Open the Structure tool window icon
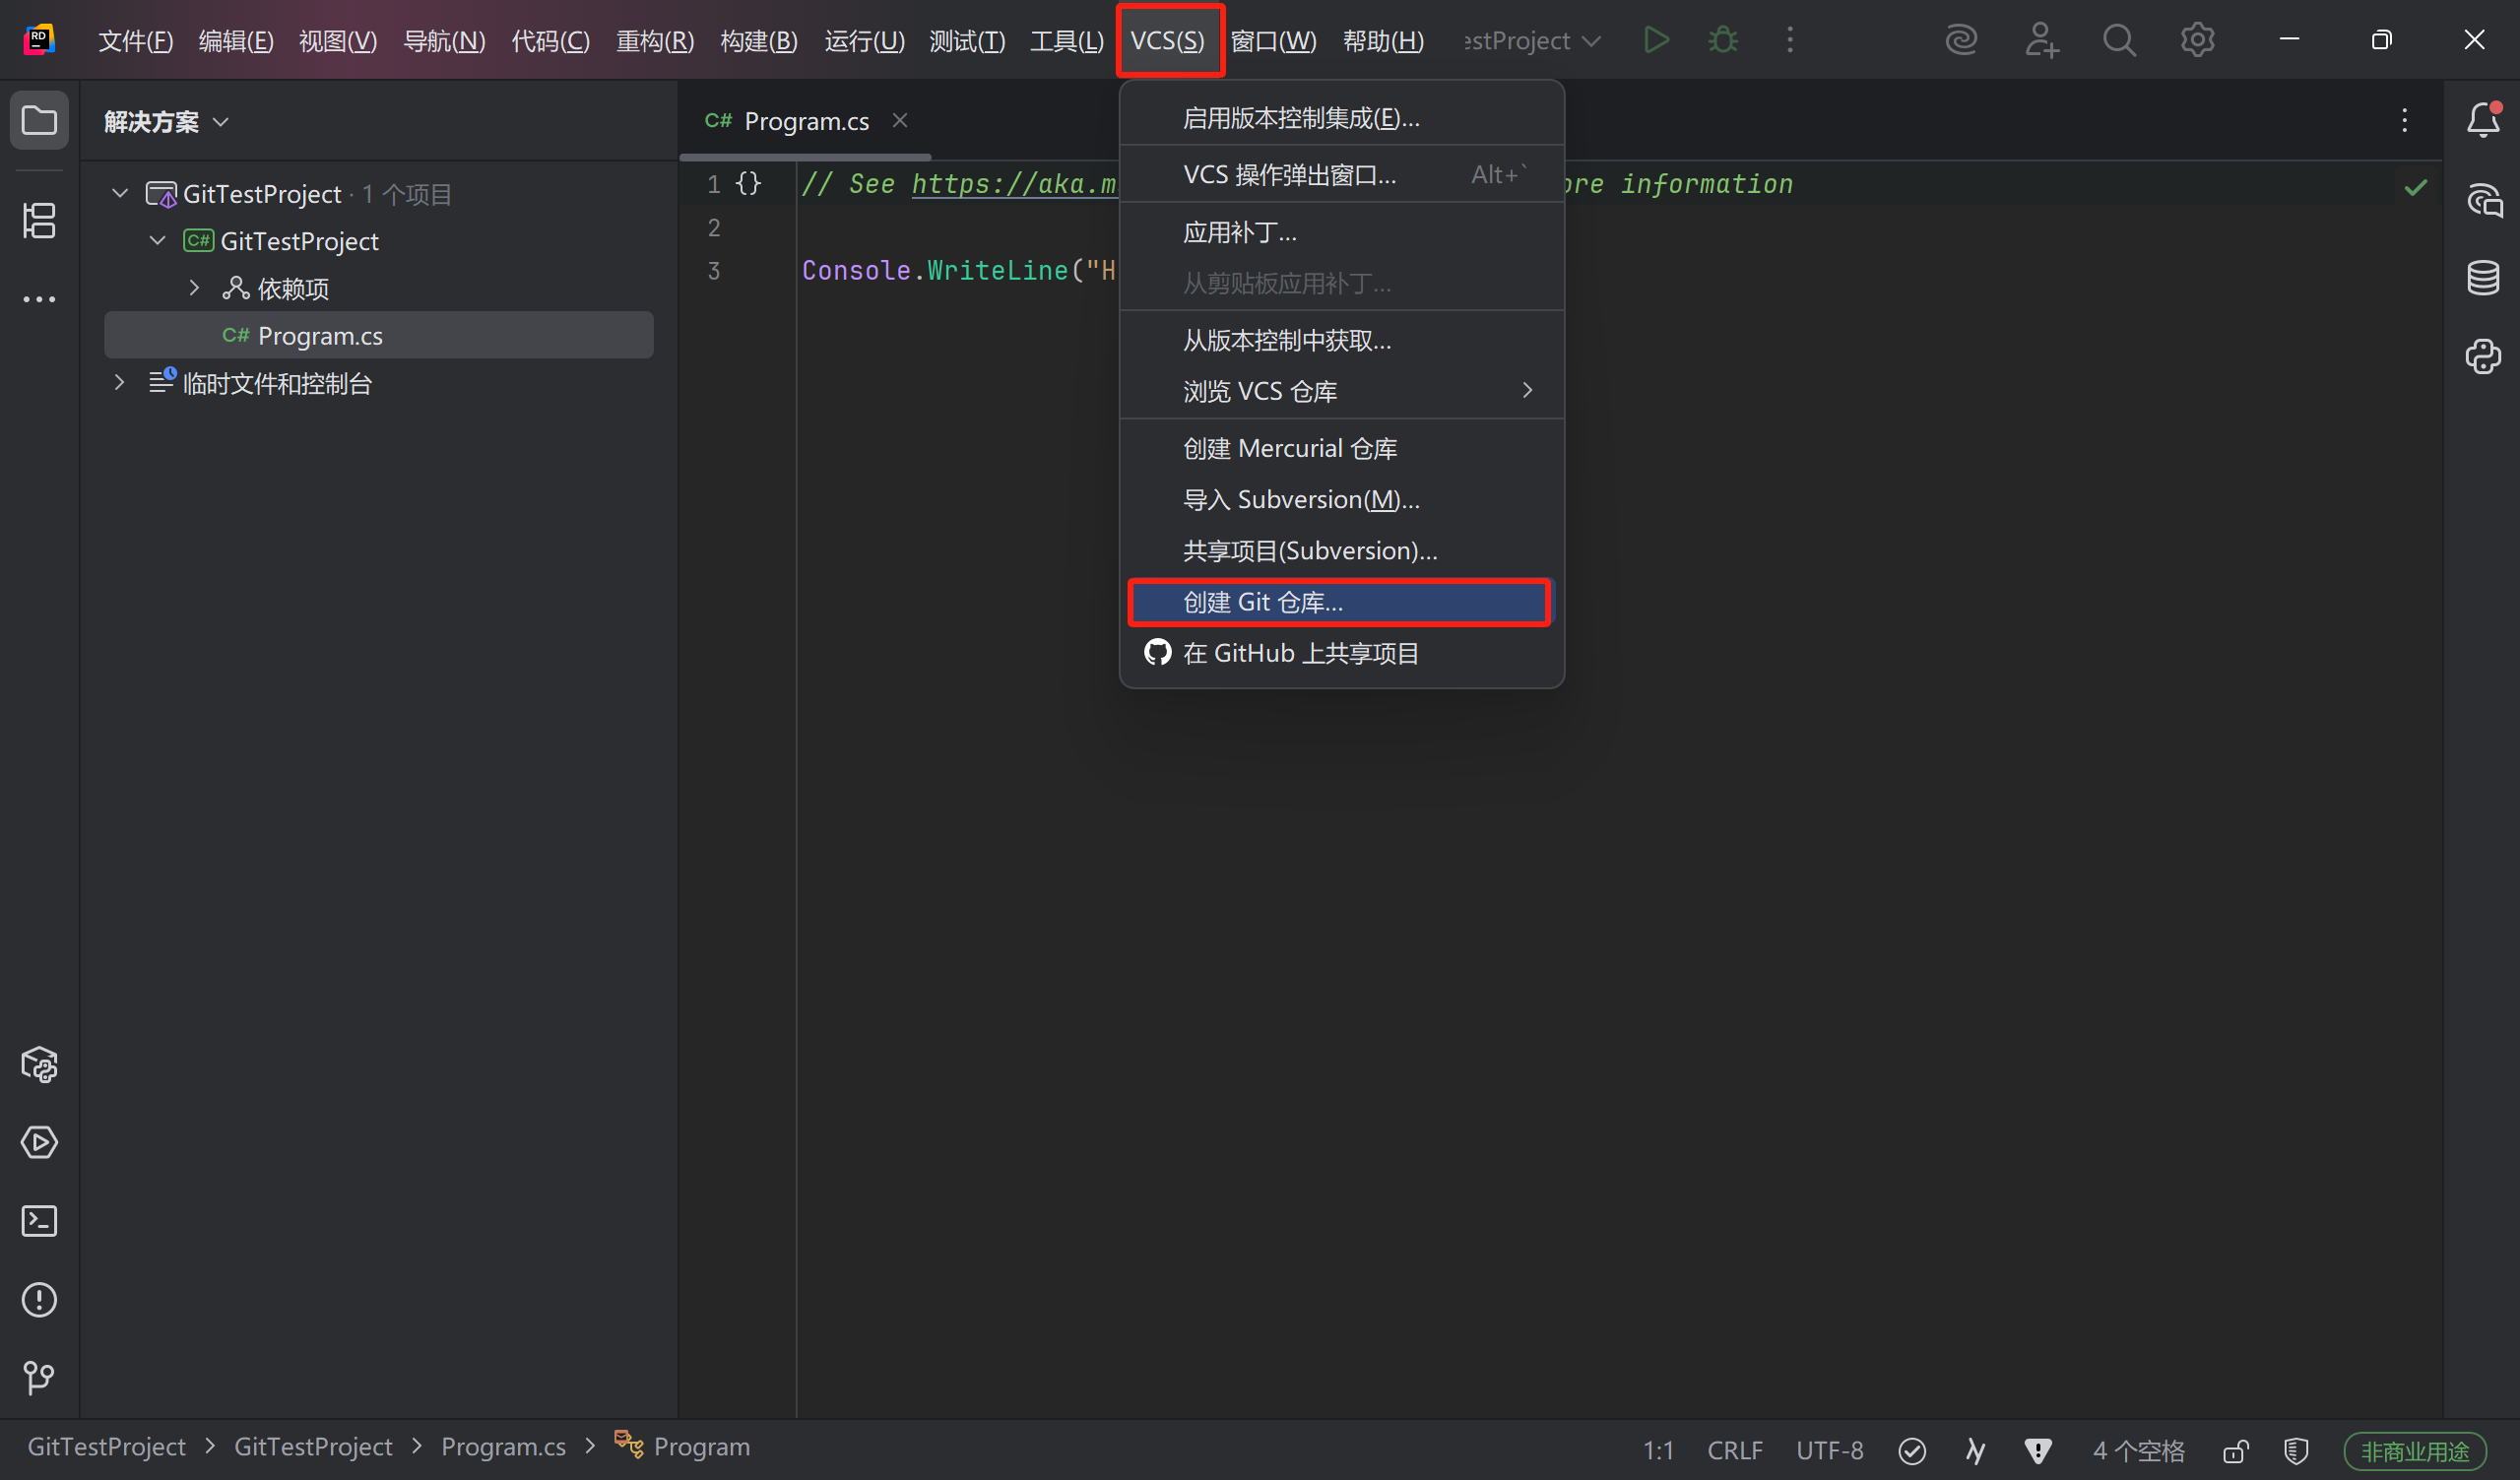 [39, 221]
